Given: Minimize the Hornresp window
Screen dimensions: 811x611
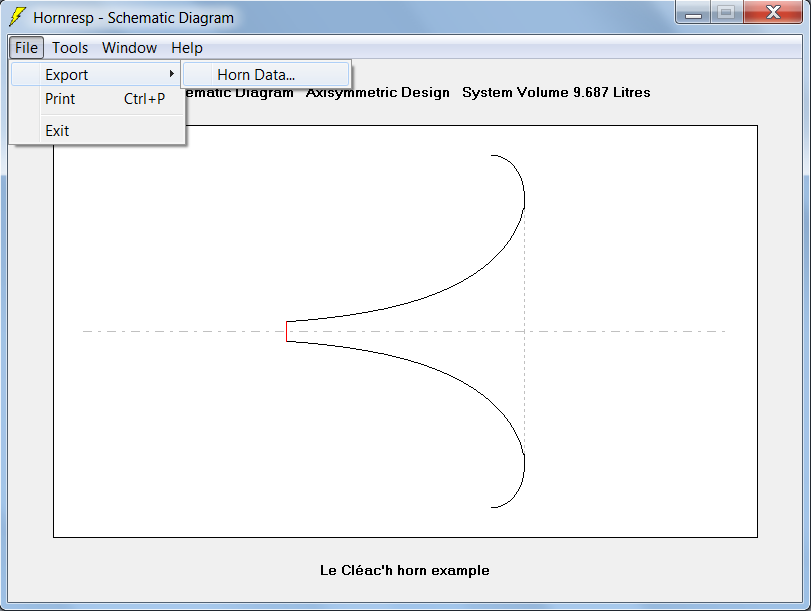Looking at the screenshot, I should pos(693,12).
